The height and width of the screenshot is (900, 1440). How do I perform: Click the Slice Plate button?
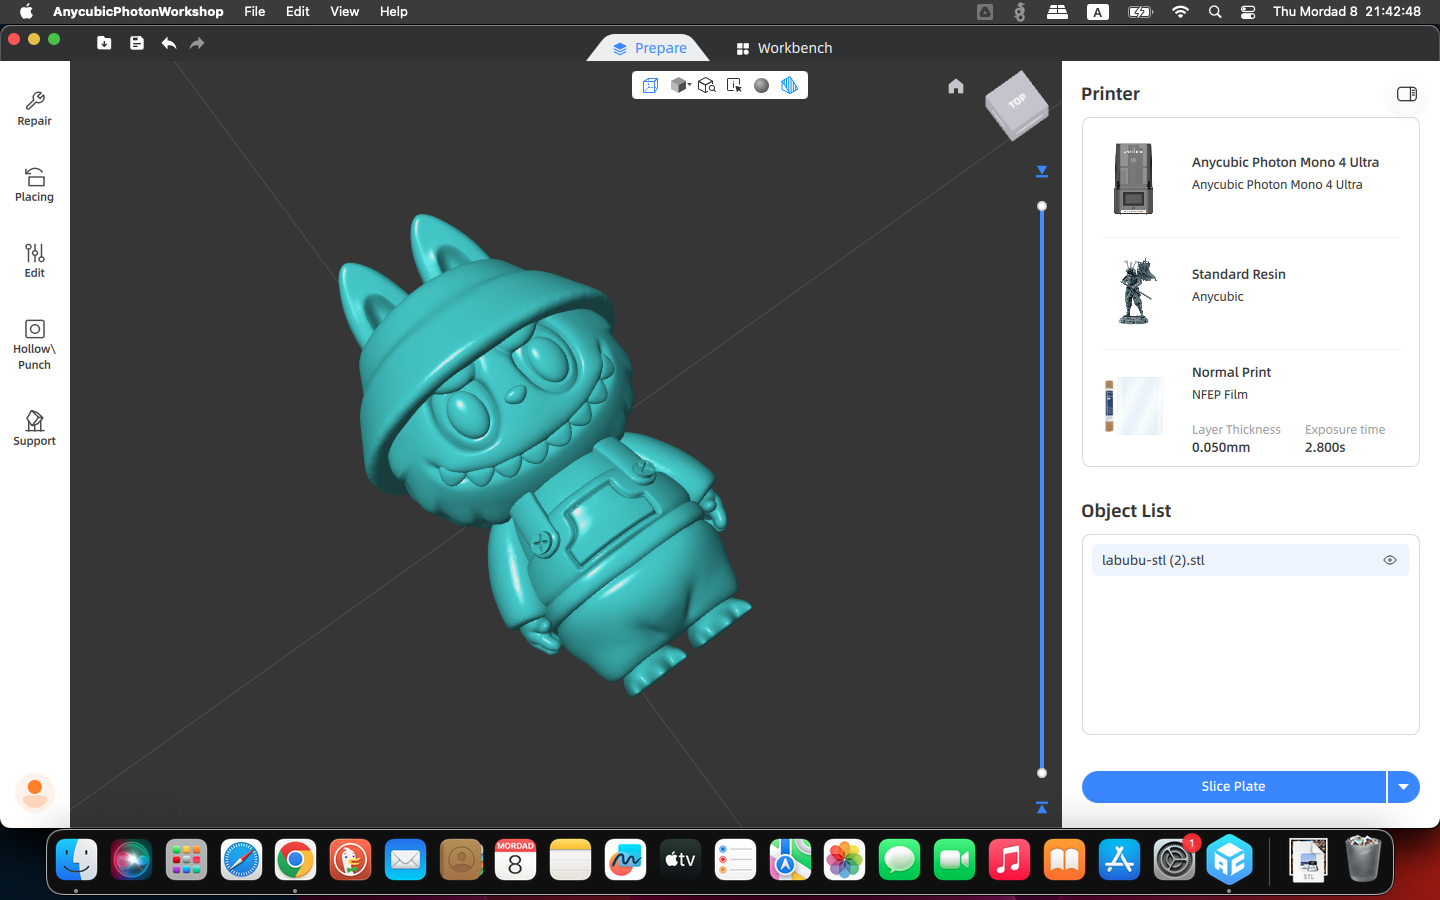pyautogui.click(x=1234, y=787)
